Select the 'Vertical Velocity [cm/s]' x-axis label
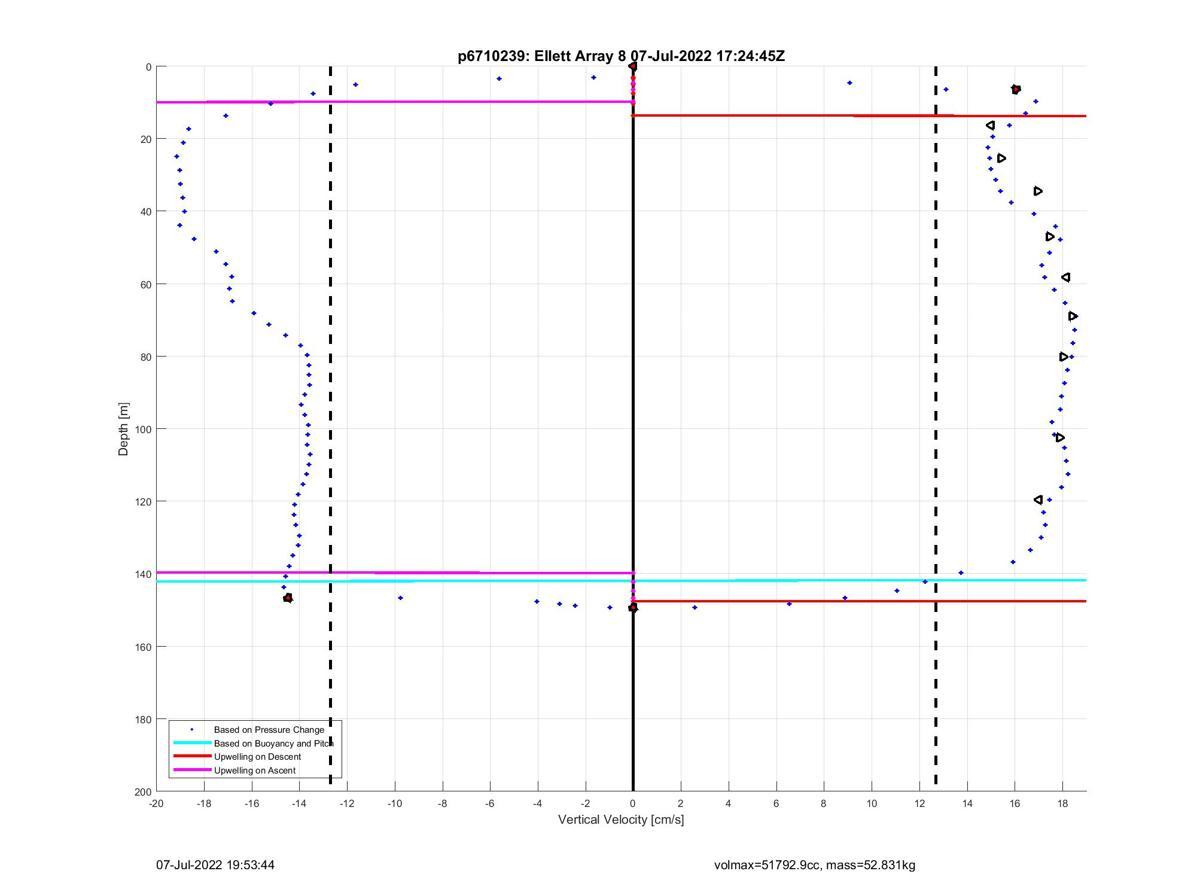 pyautogui.click(x=621, y=820)
